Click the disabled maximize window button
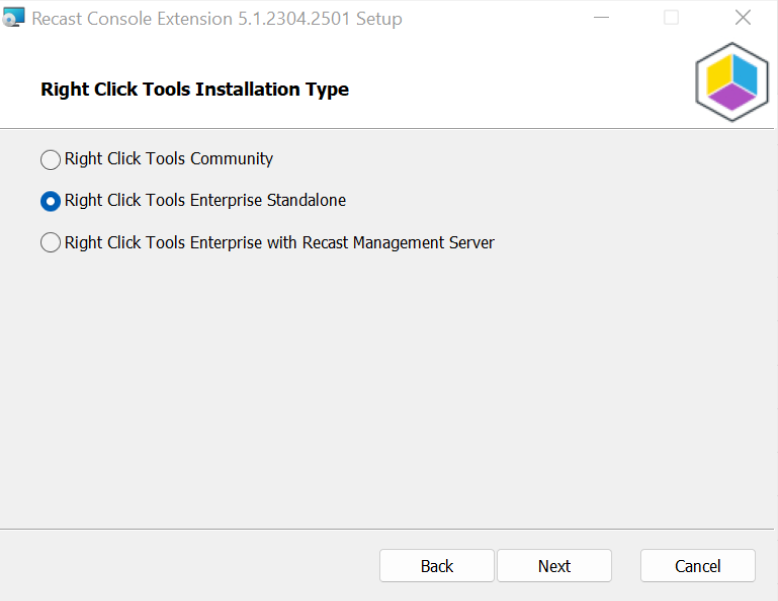778x601 pixels. click(x=671, y=18)
